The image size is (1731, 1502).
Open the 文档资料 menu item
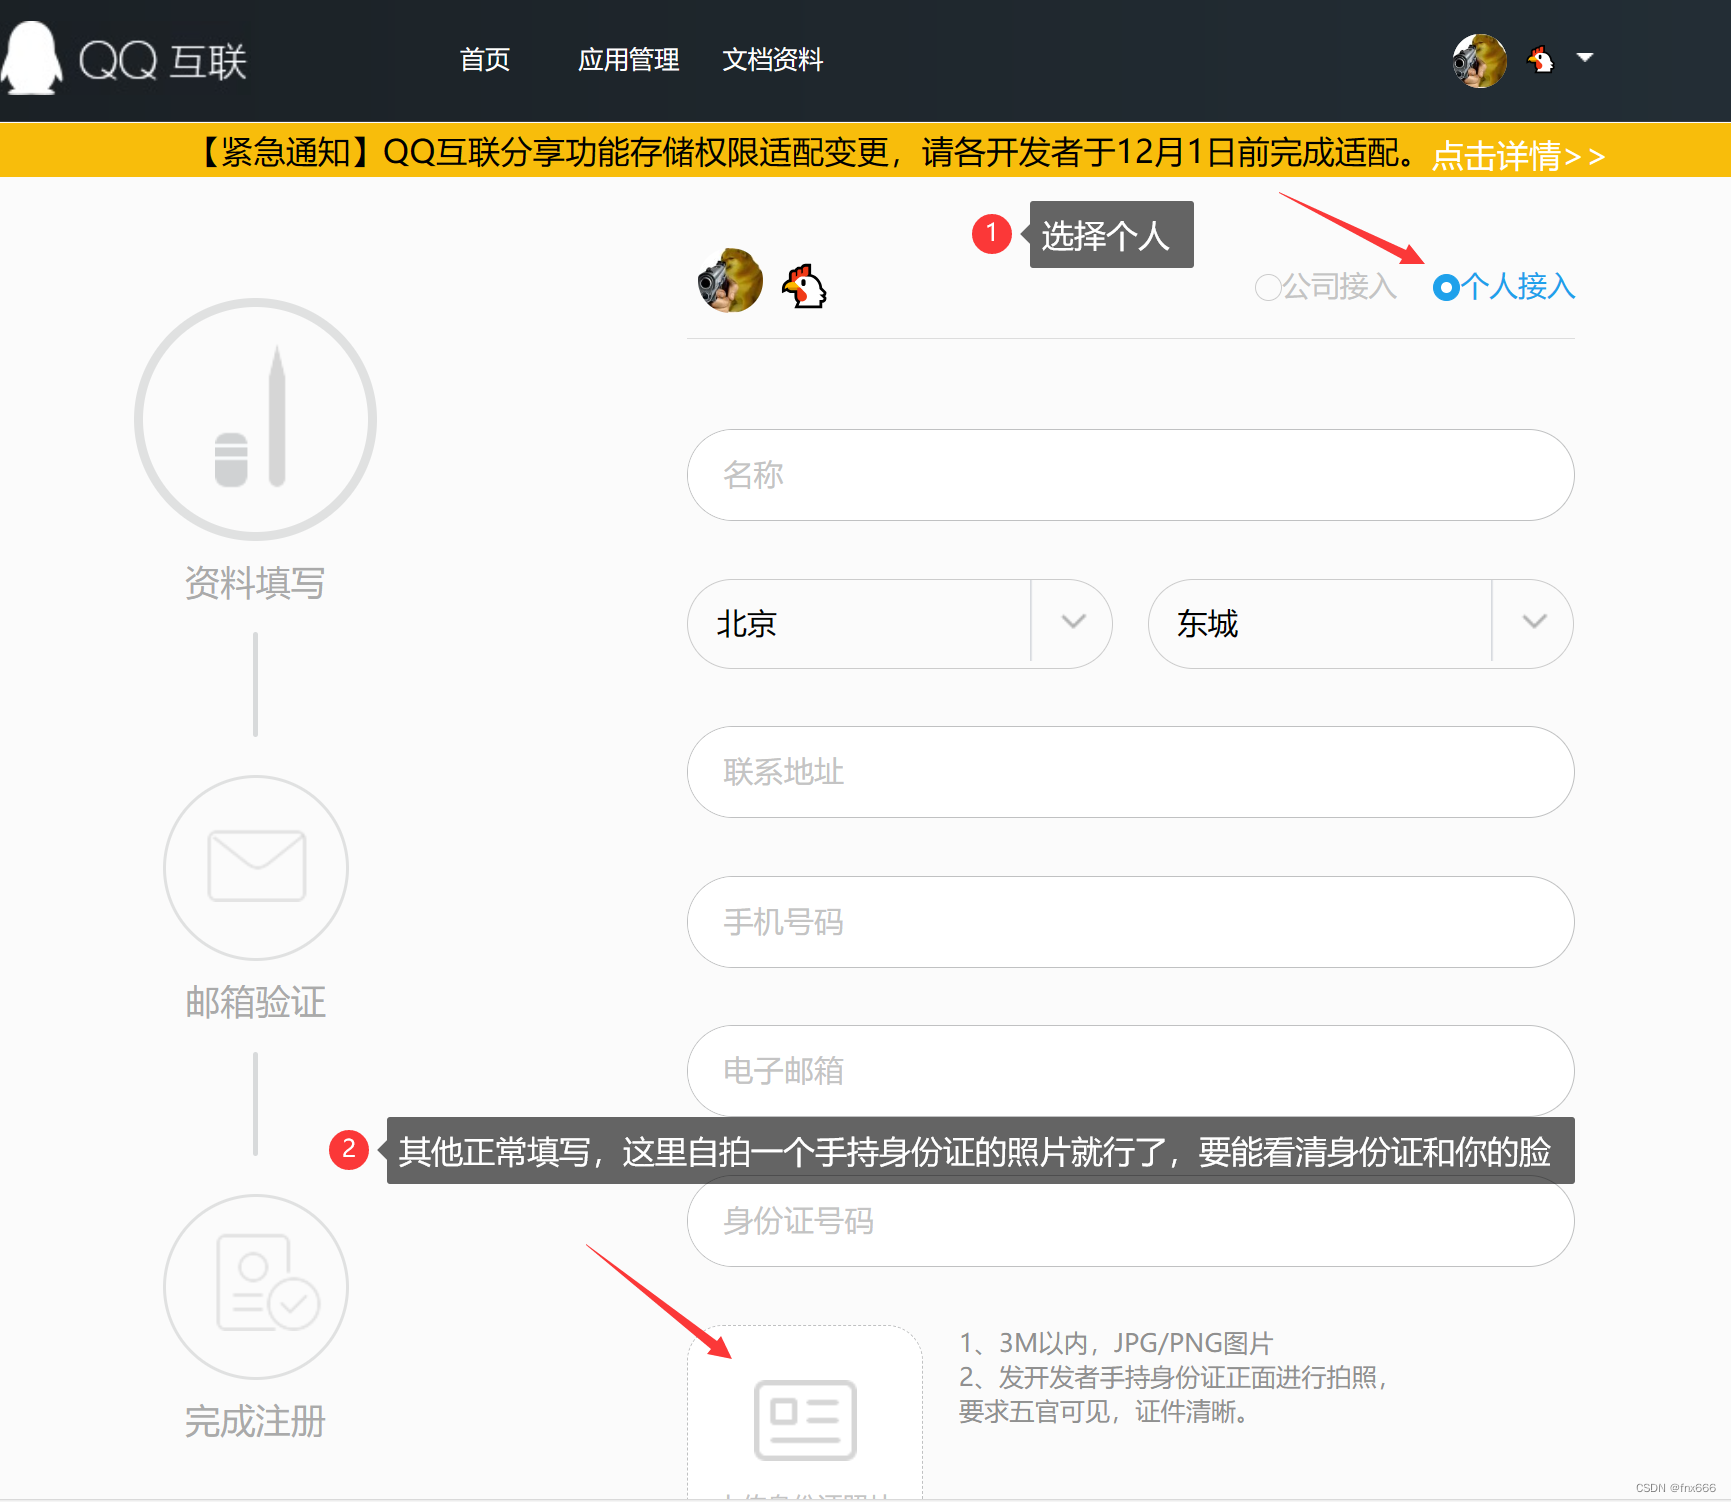click(x=773, y=60)
